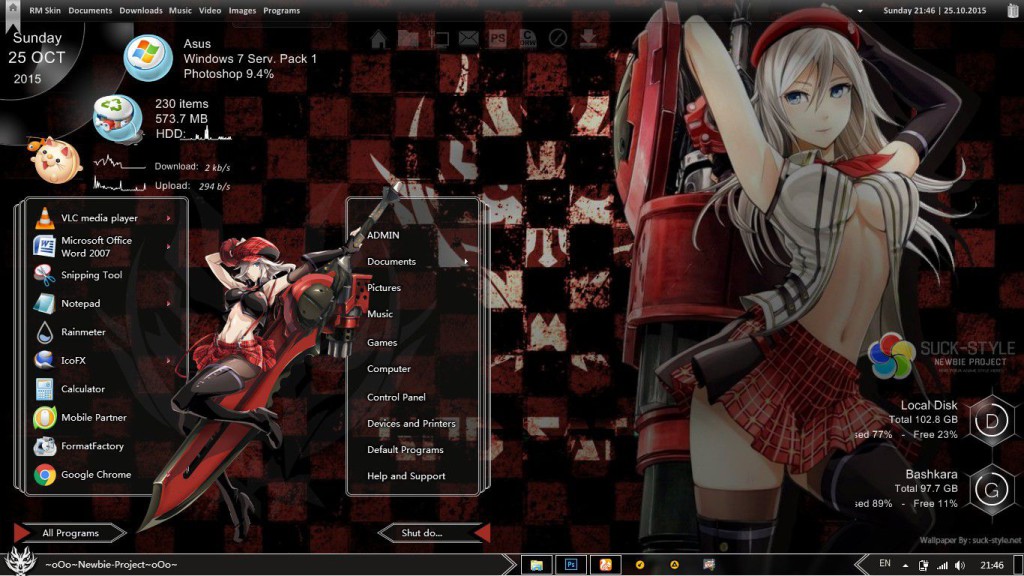Viewport: 1024px width, 576px height.
Task: Expand Documents submenu arrow
Action: tap(466, 262)
